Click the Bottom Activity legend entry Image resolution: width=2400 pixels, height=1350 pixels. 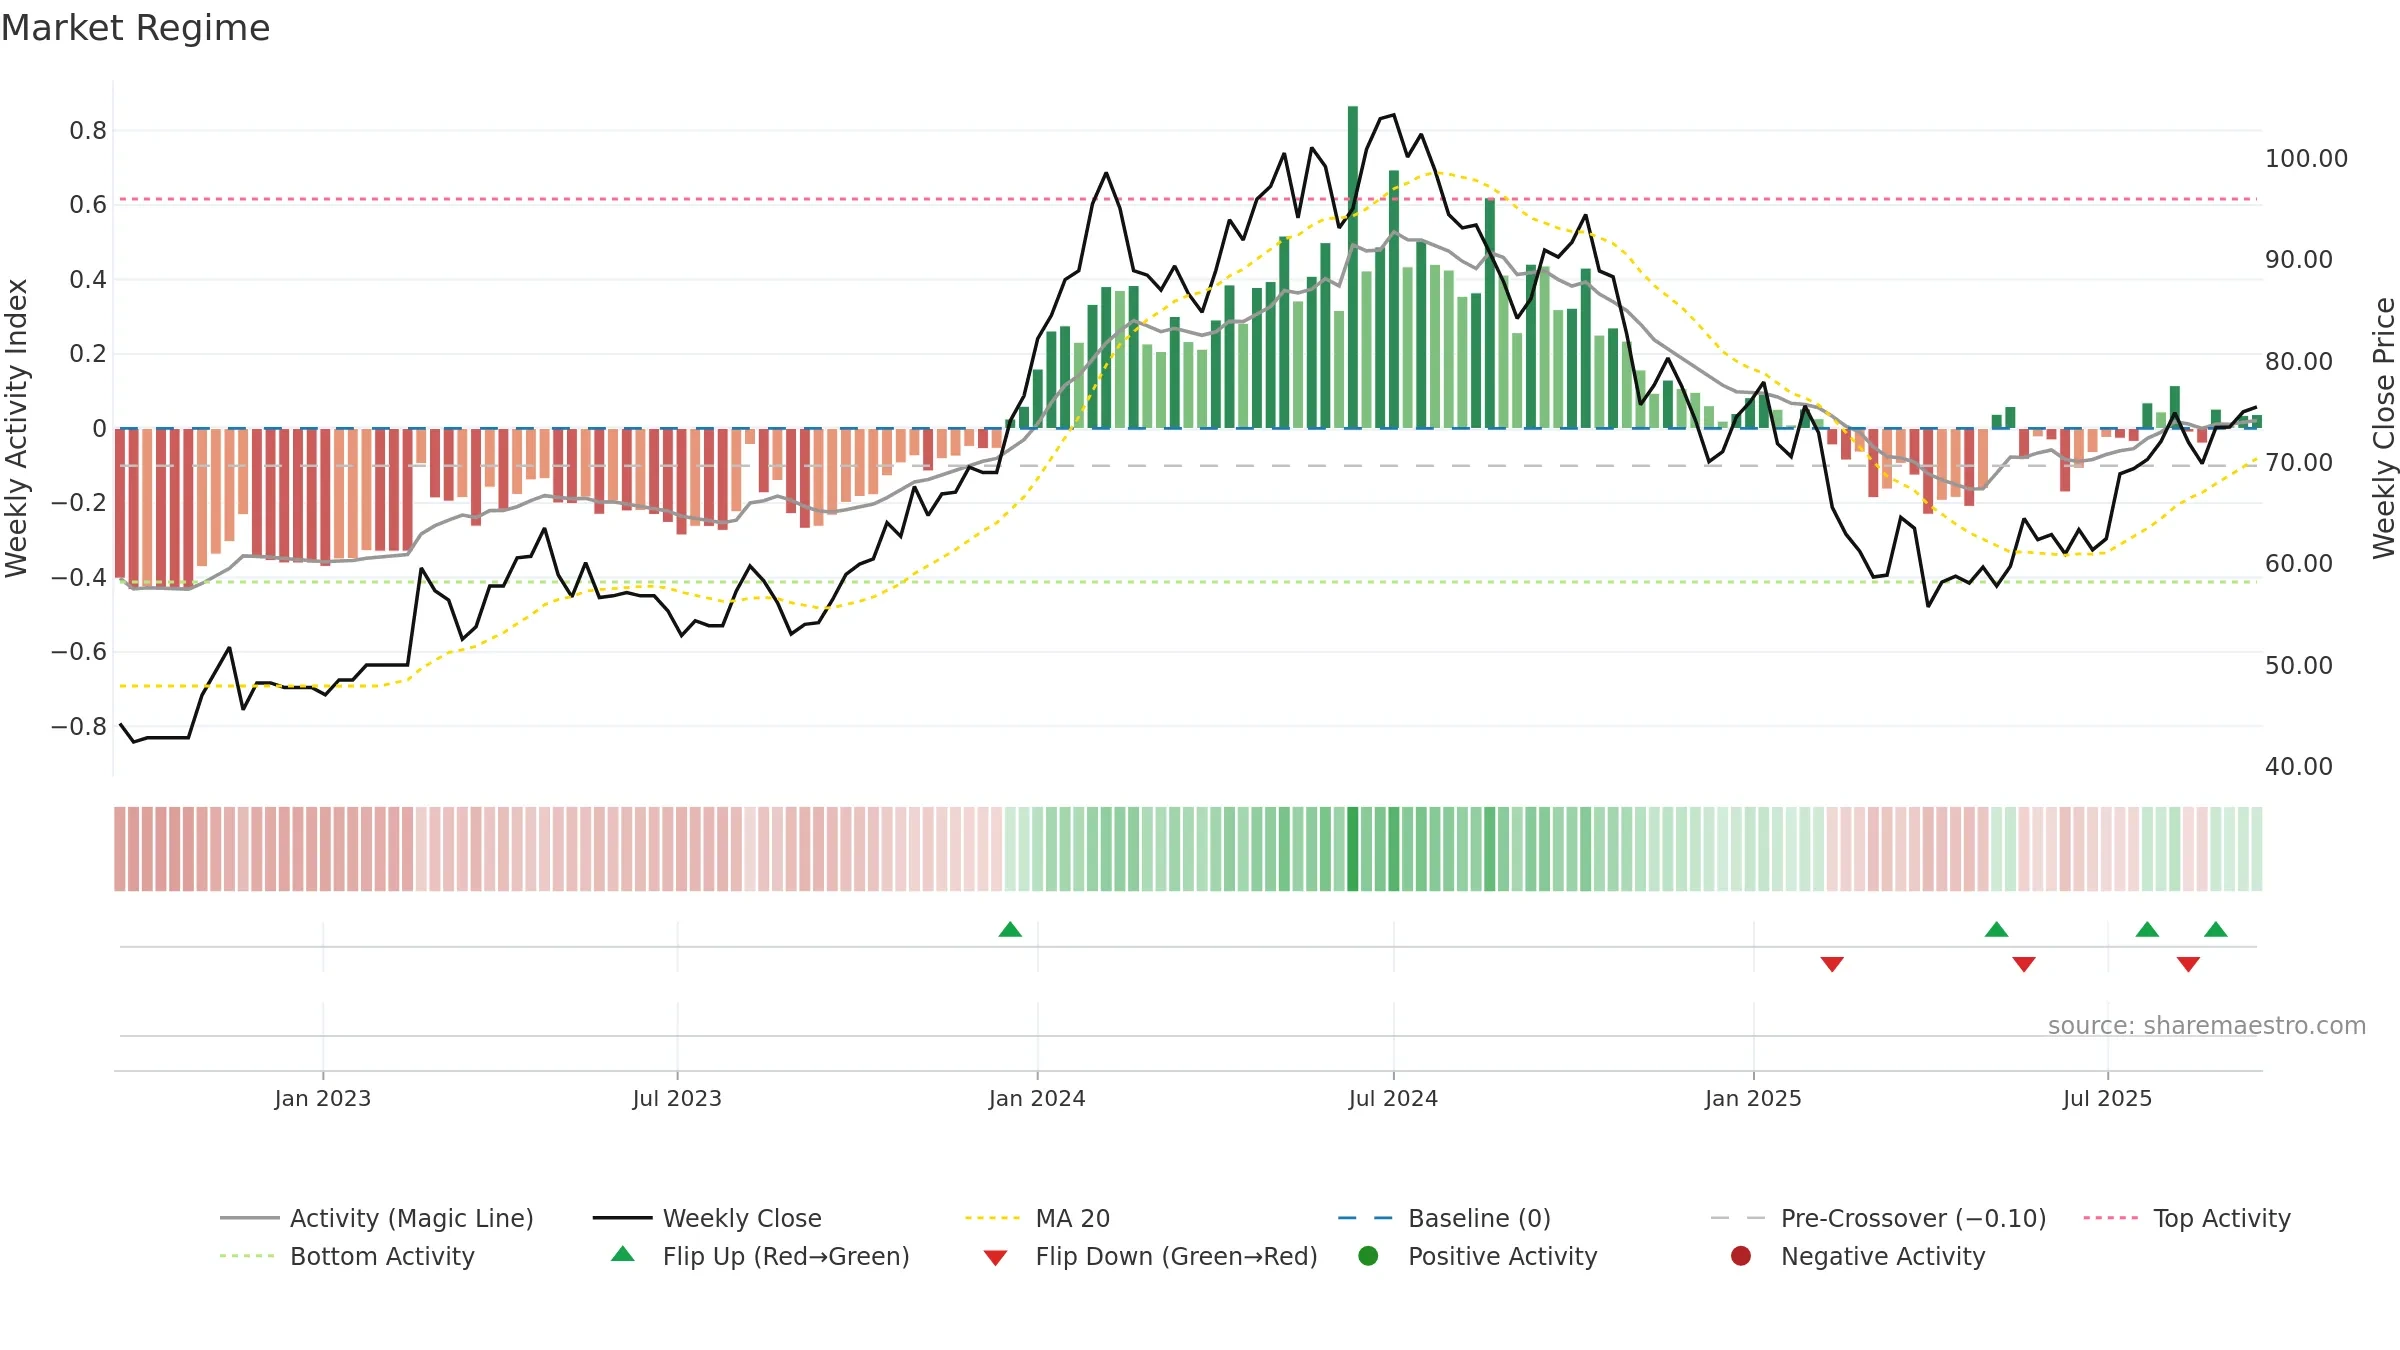click(347, 1256)
